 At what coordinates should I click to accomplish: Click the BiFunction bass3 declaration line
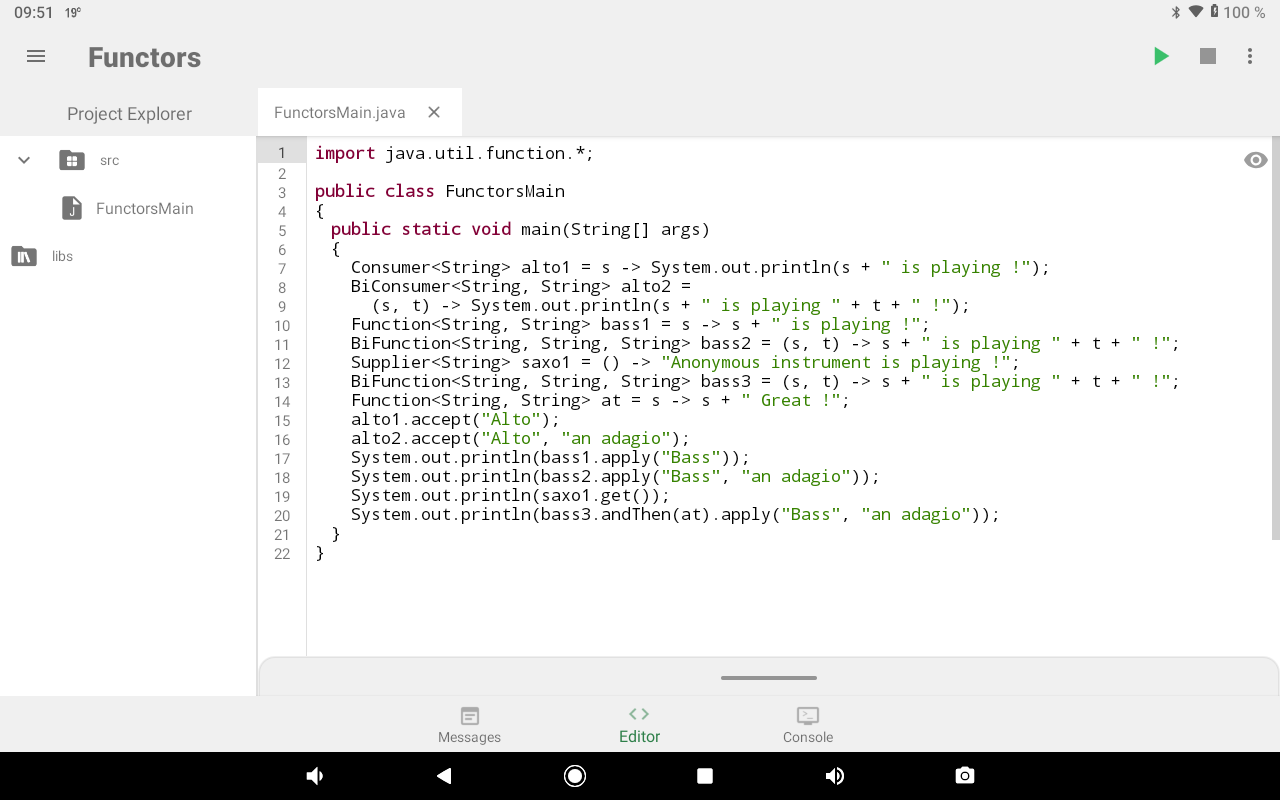click(765, 381)
